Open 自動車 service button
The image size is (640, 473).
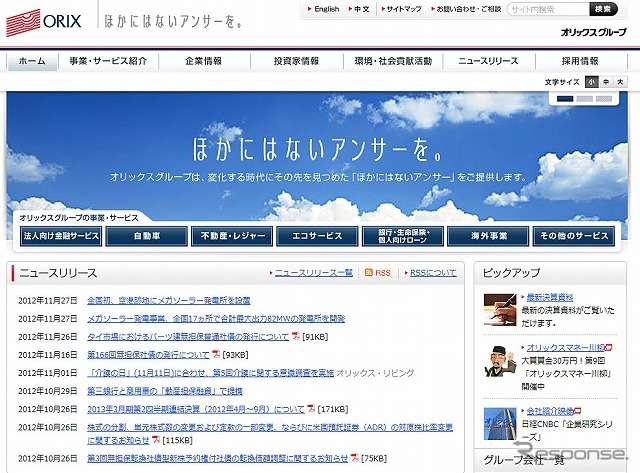147,236
